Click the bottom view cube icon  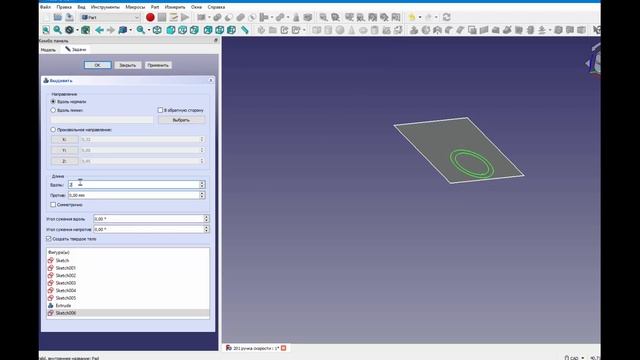[220, 30]
